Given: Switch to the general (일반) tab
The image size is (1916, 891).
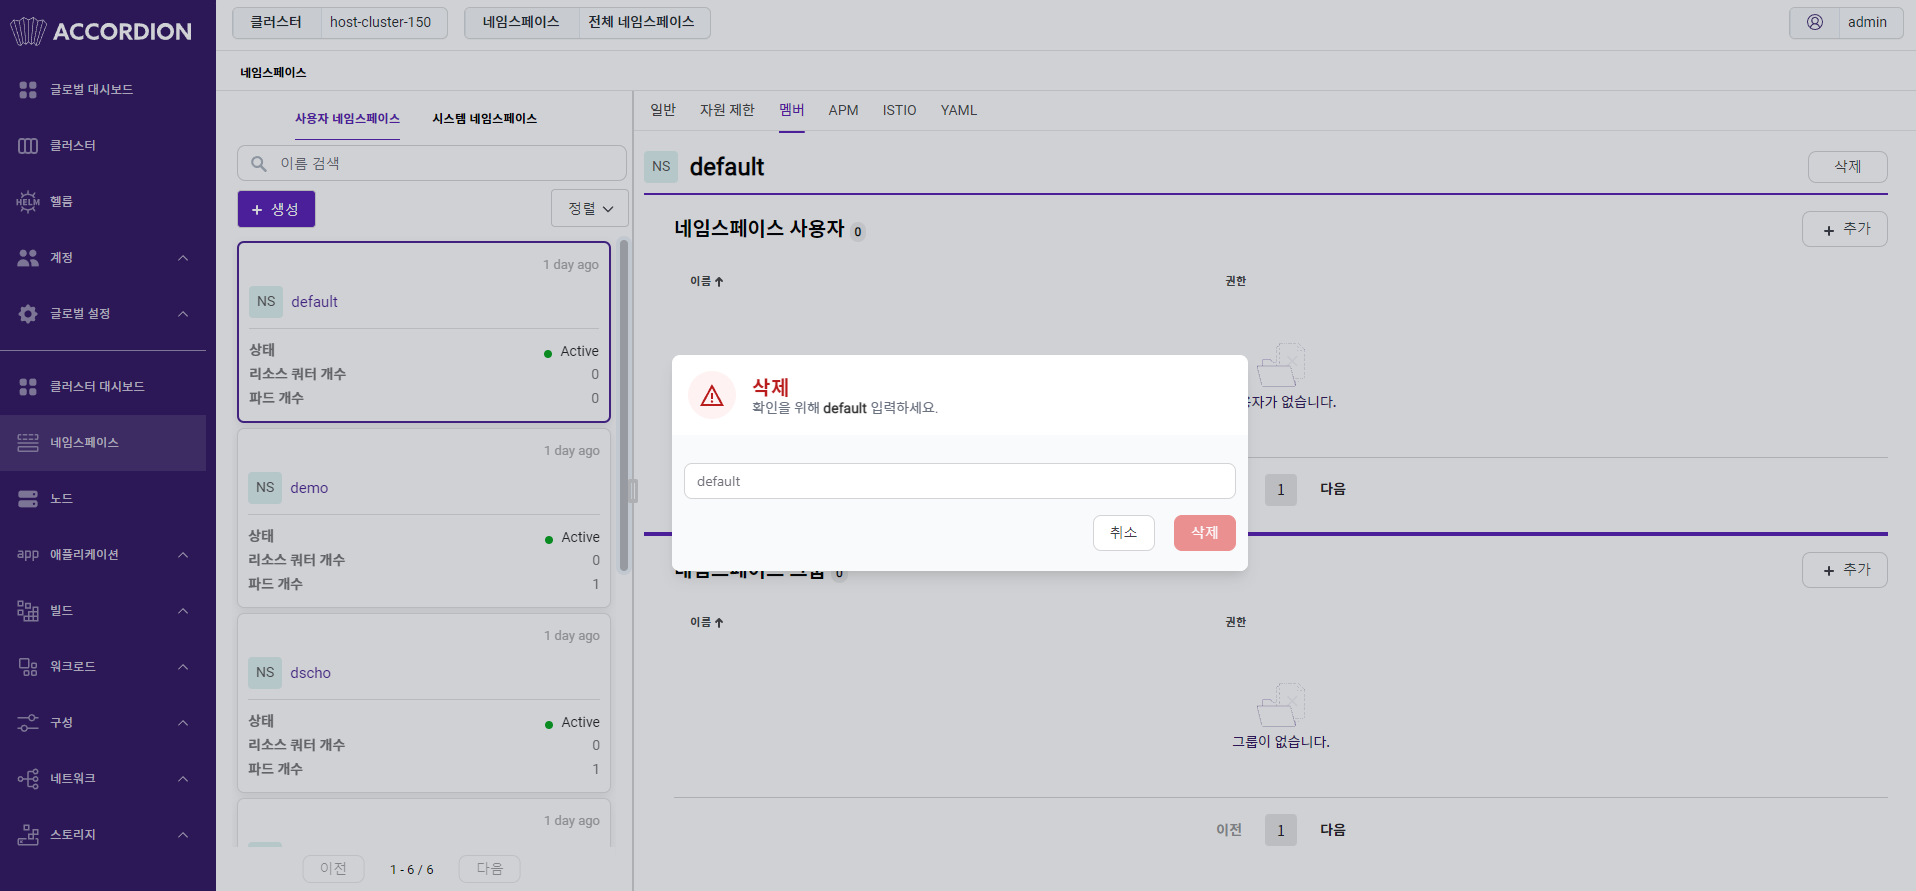Looking at the screenshot, I should coord(663,110).
